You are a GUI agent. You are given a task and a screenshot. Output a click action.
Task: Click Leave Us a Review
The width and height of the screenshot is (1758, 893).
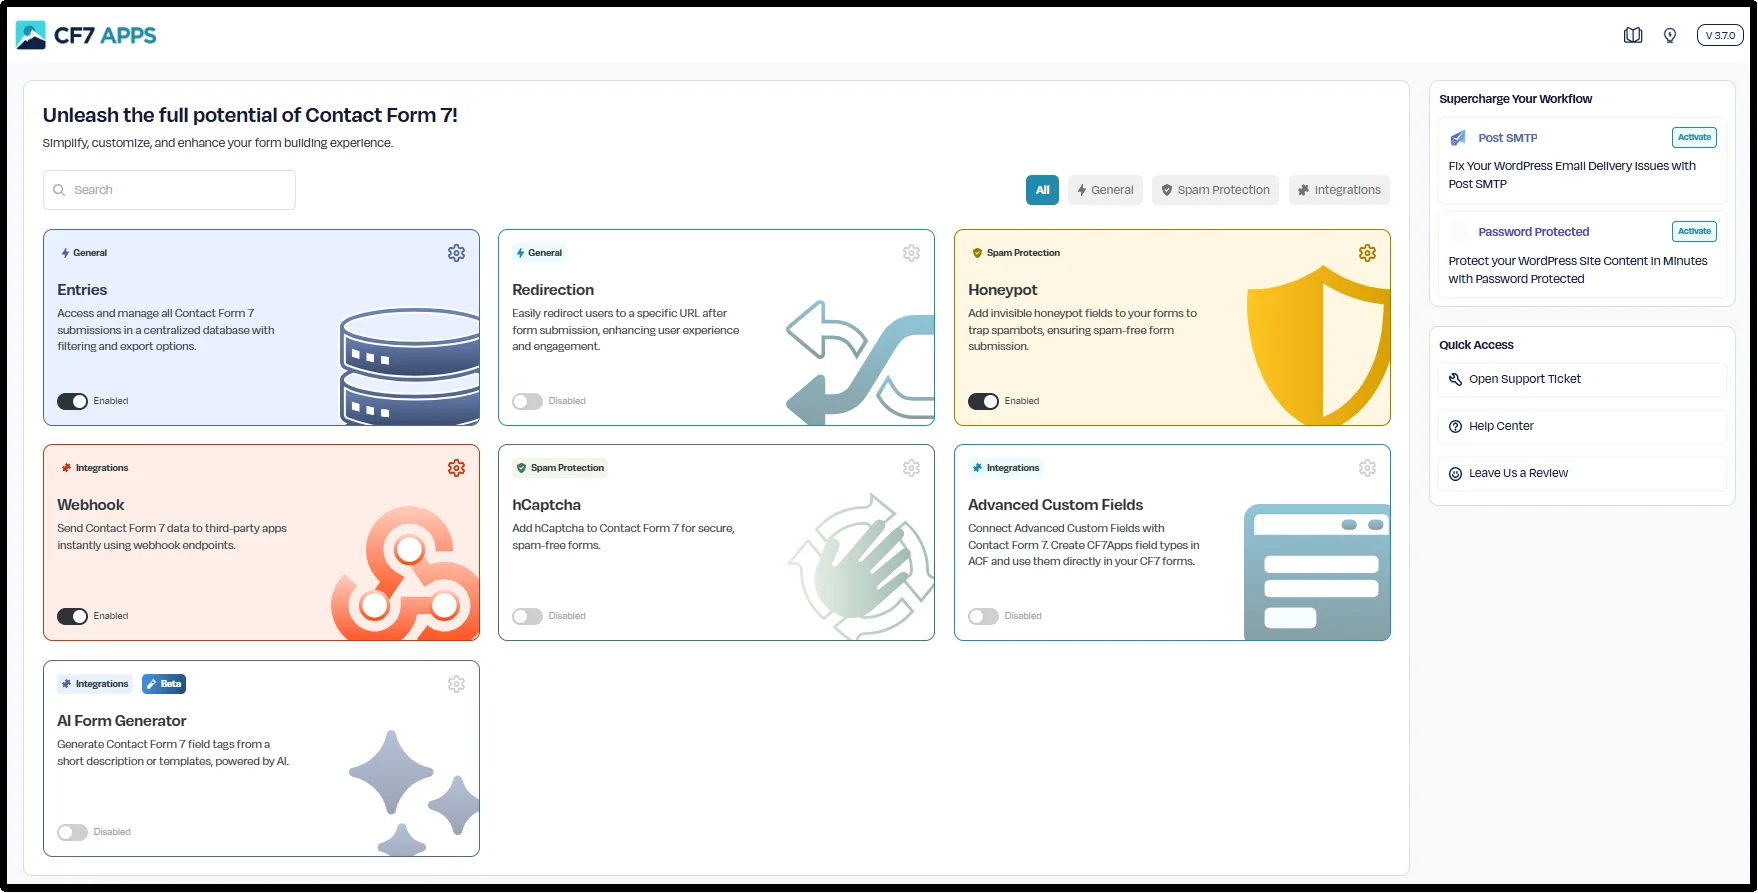pos(1582,473)
